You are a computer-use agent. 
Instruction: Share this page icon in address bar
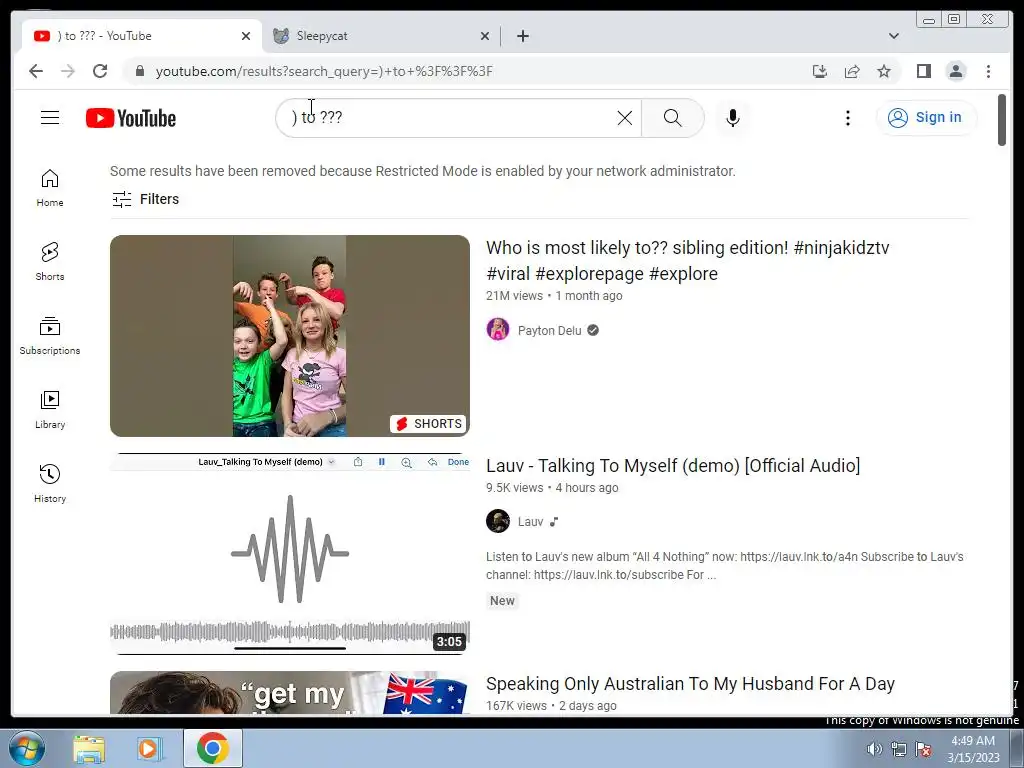852,71
